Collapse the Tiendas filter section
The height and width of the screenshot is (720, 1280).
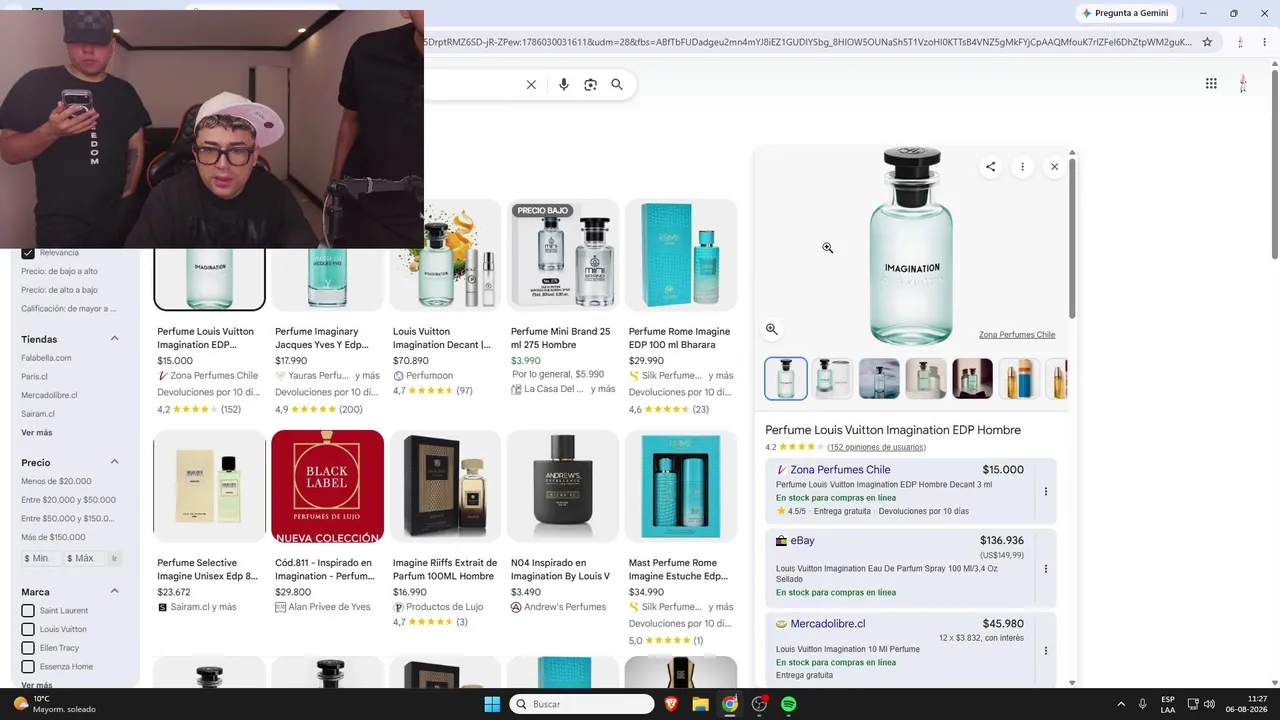click(114, 339)
